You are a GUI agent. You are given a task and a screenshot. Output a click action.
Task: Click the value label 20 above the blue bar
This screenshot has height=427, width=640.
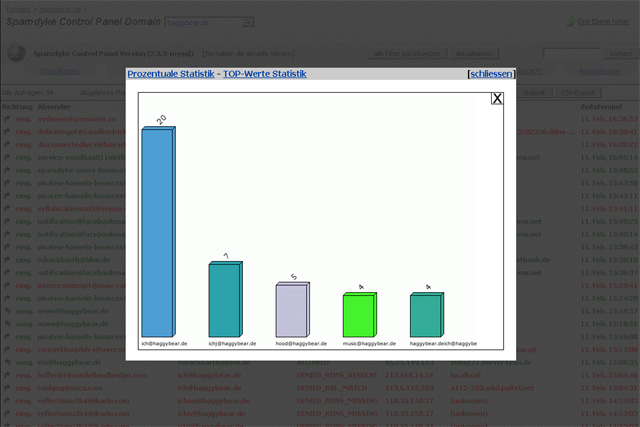click(x=161, y=119)
